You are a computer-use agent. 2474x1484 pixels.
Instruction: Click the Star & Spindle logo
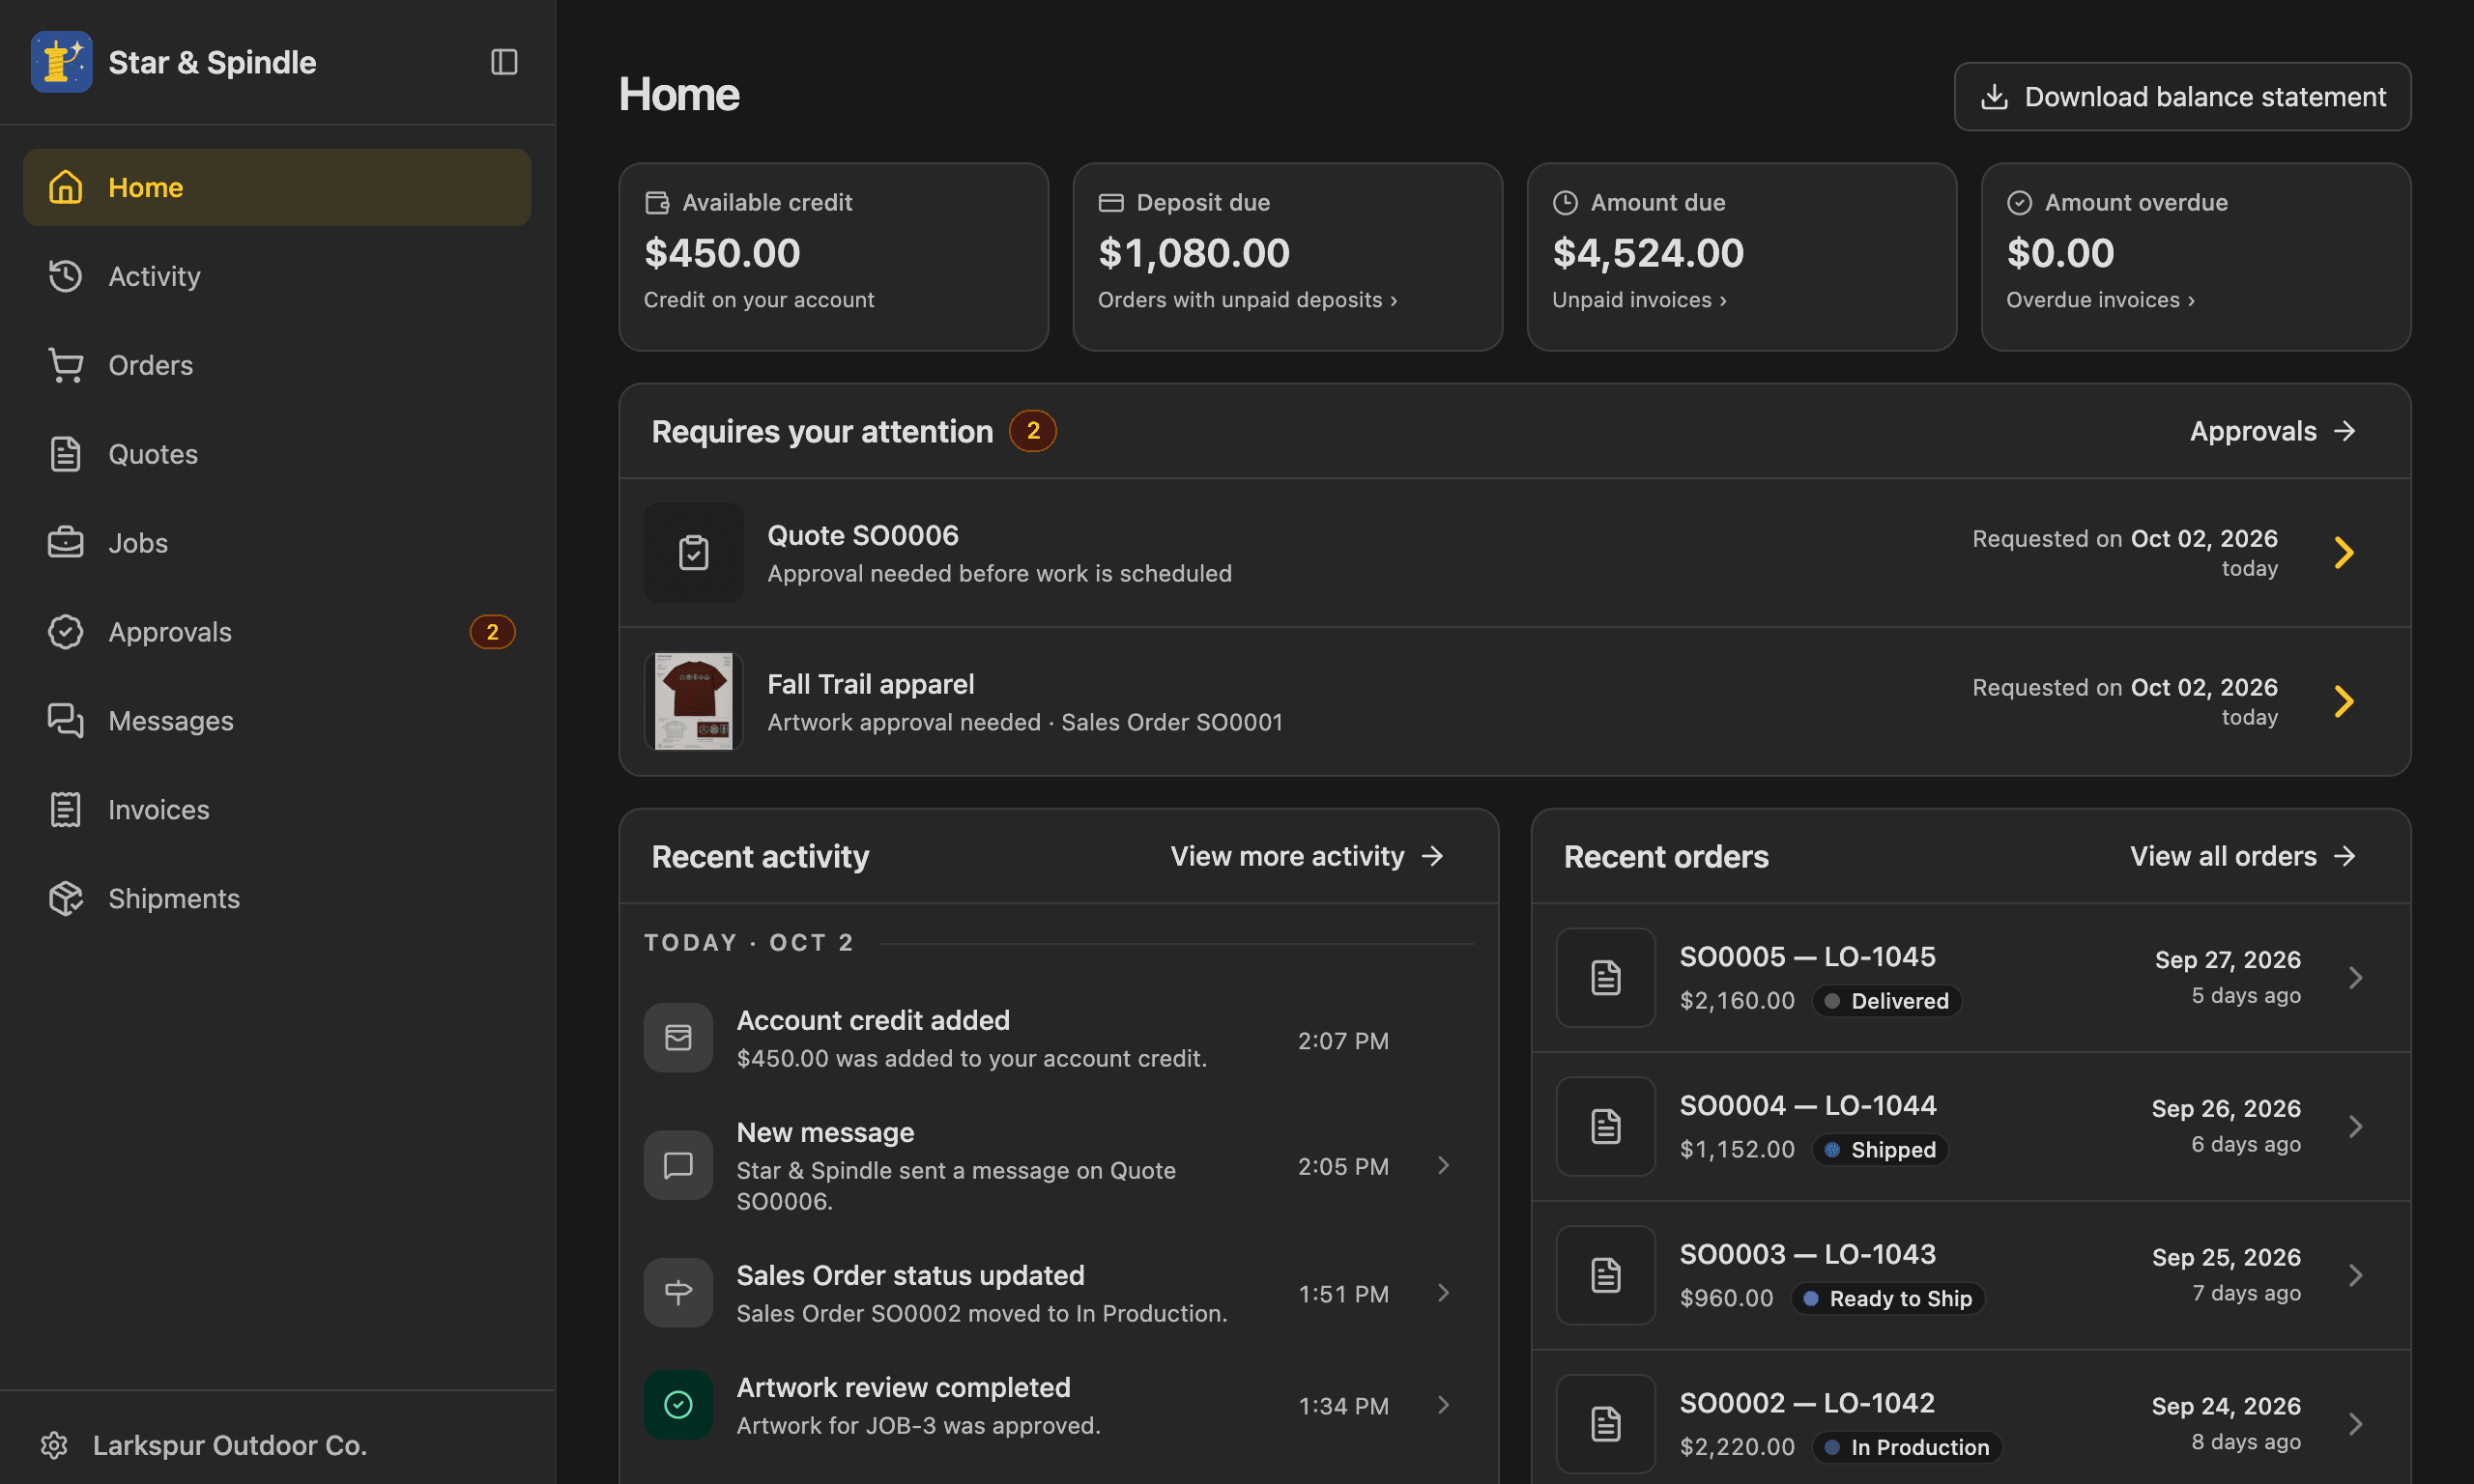61,62
